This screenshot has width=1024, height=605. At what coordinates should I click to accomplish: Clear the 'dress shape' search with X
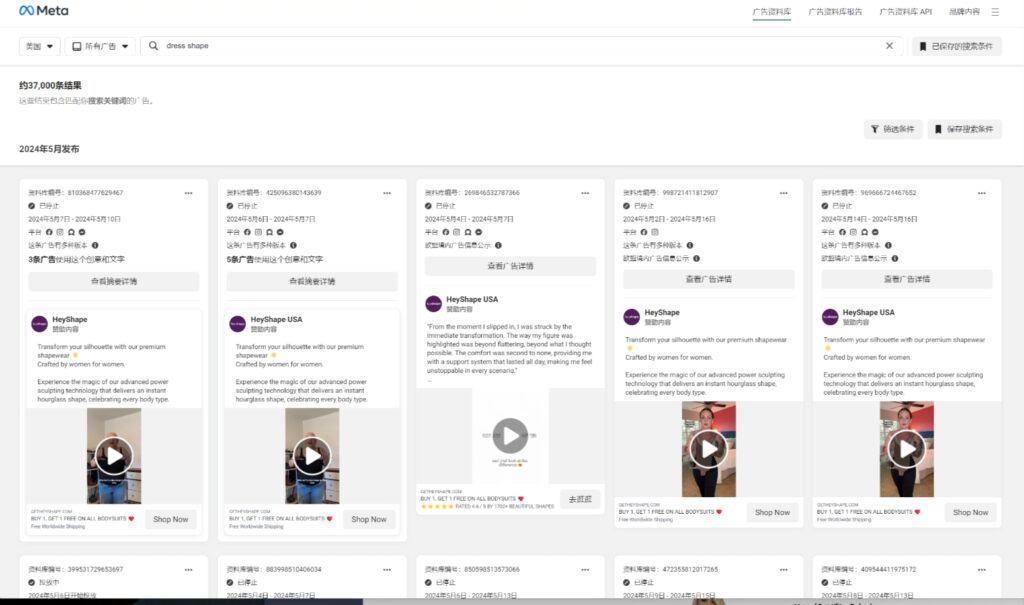click(889, 46)
